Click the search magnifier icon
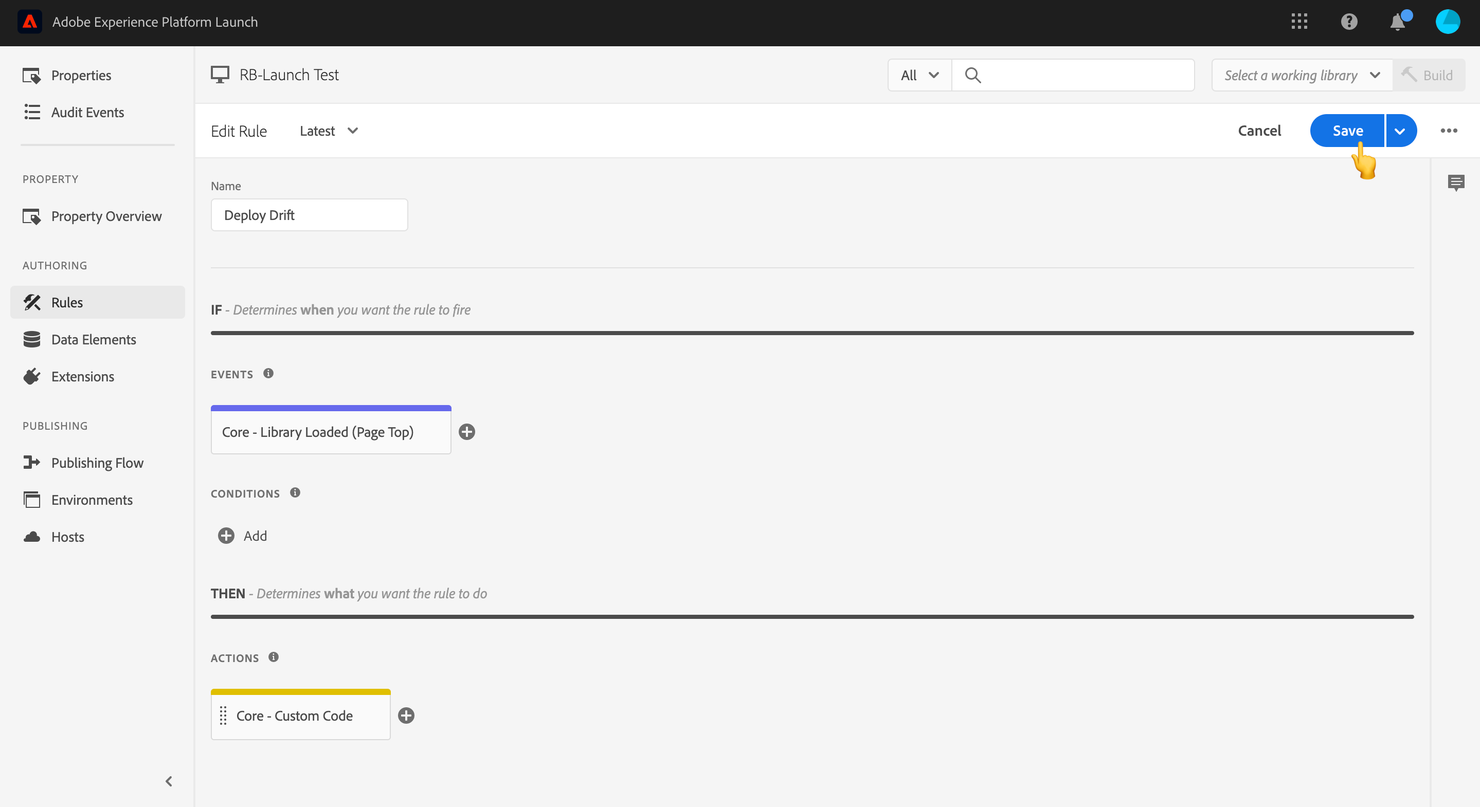 [972, 75]
